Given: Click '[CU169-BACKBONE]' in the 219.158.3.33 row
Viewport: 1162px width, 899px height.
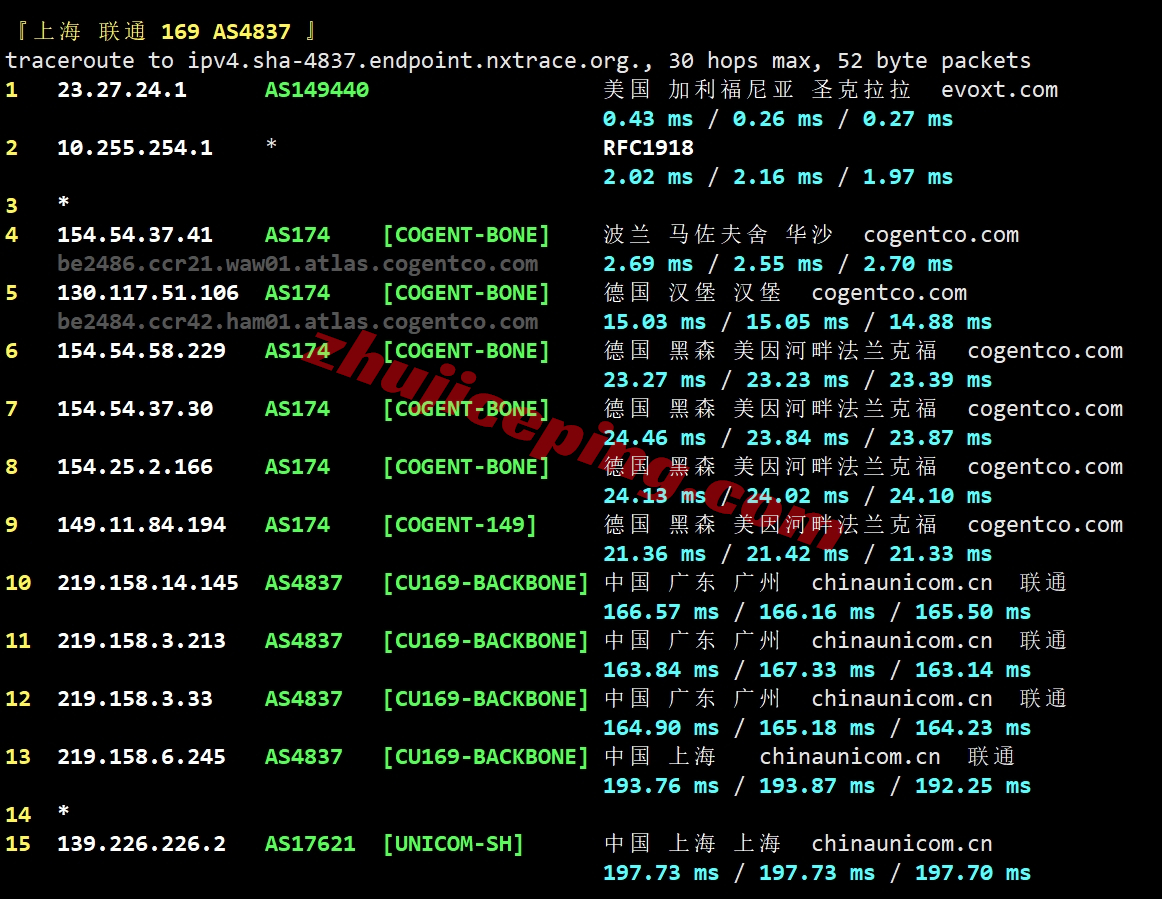Looking at the screenshot, I should (485, 699).
